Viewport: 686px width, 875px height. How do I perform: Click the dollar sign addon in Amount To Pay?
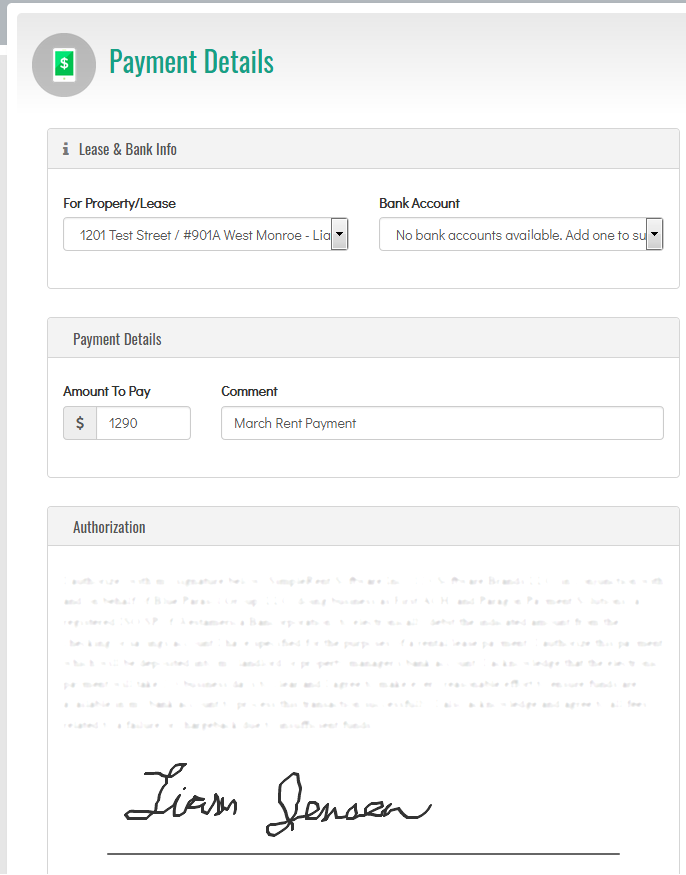coord(80,423)
